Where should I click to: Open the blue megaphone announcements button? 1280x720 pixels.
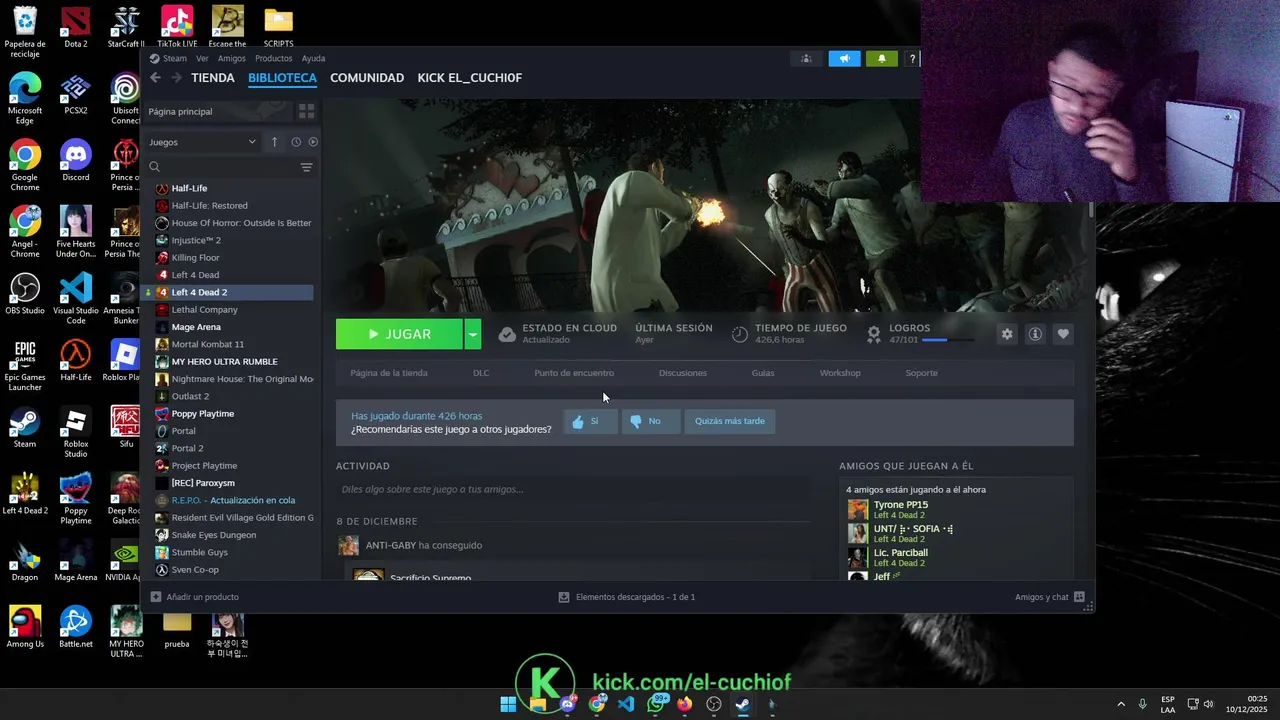coord(844,59)
